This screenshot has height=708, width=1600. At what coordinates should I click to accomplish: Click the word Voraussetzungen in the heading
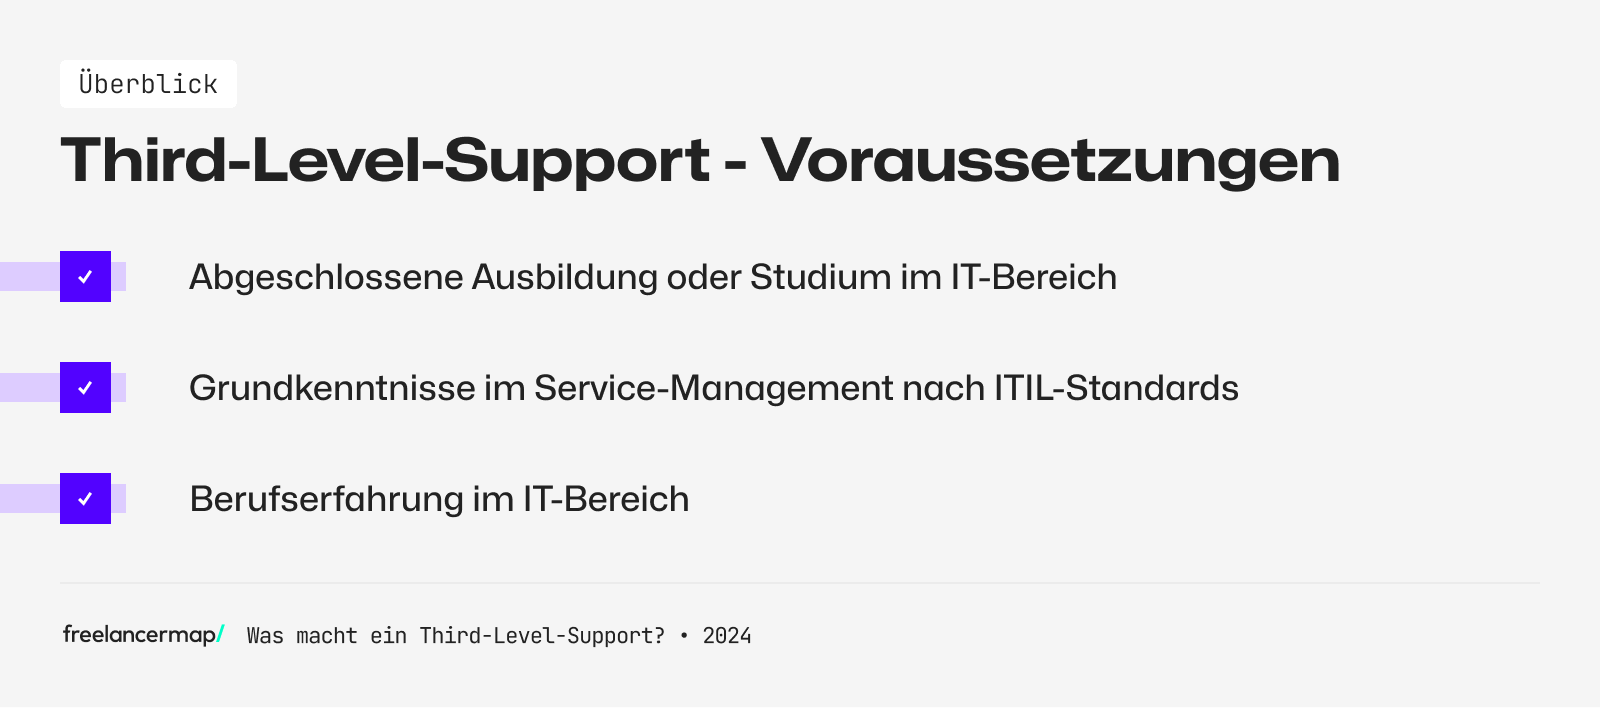pos(1050,160)
